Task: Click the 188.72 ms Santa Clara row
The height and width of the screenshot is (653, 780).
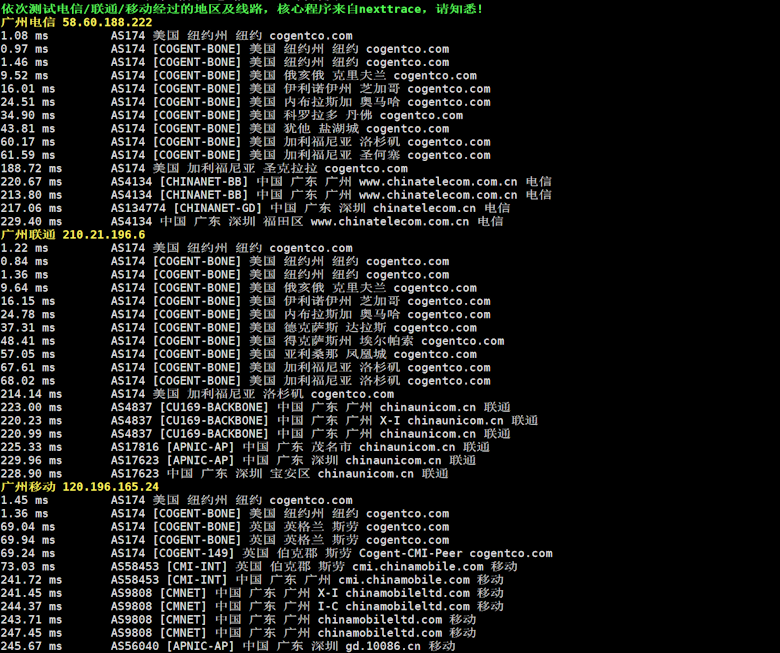Action: (204, 169)
